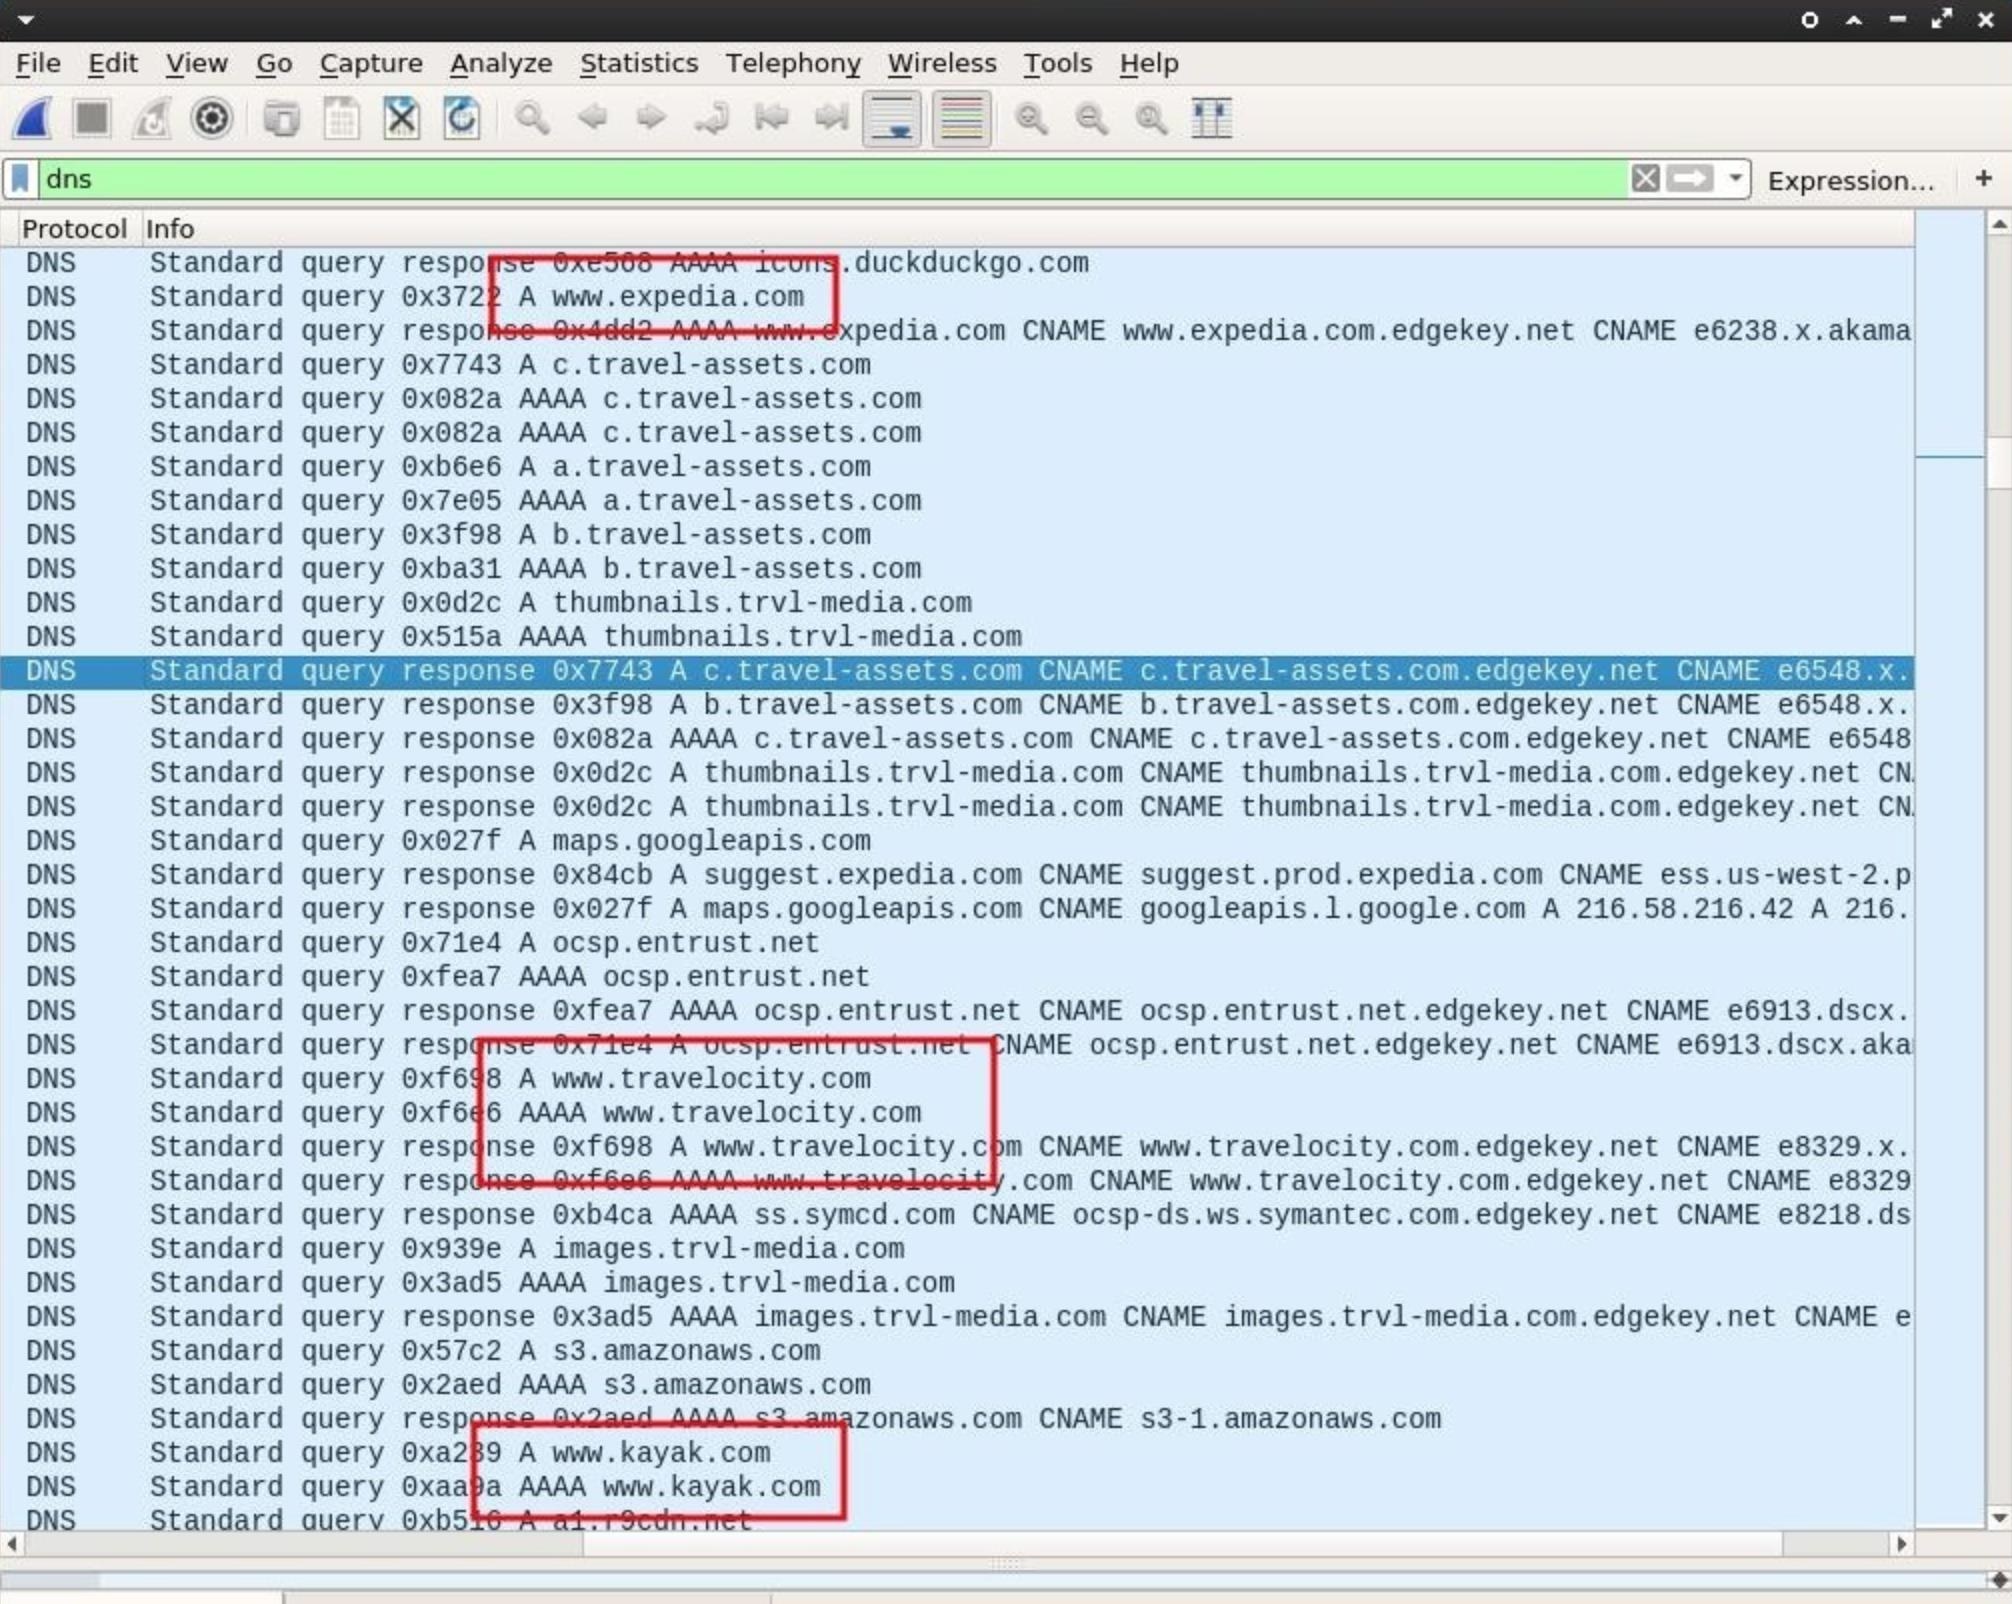The image size is (2012, 1604).
Task: Open the Analyze menu
Action: click(x=500, y=63)
